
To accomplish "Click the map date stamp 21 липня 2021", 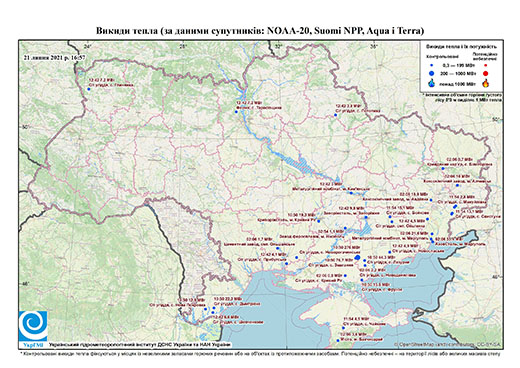I will 54,57.
